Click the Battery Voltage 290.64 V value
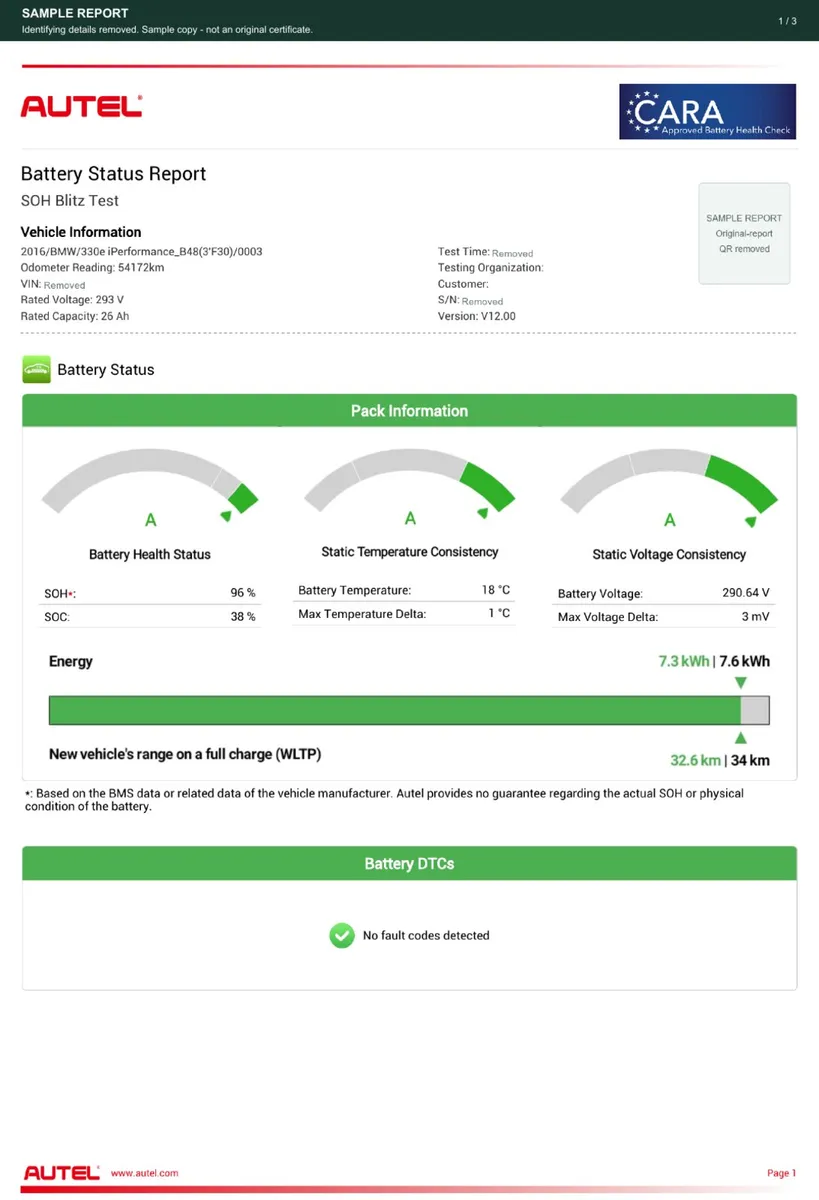This screenshot has width=819, height=1200. tap(746, 593)
